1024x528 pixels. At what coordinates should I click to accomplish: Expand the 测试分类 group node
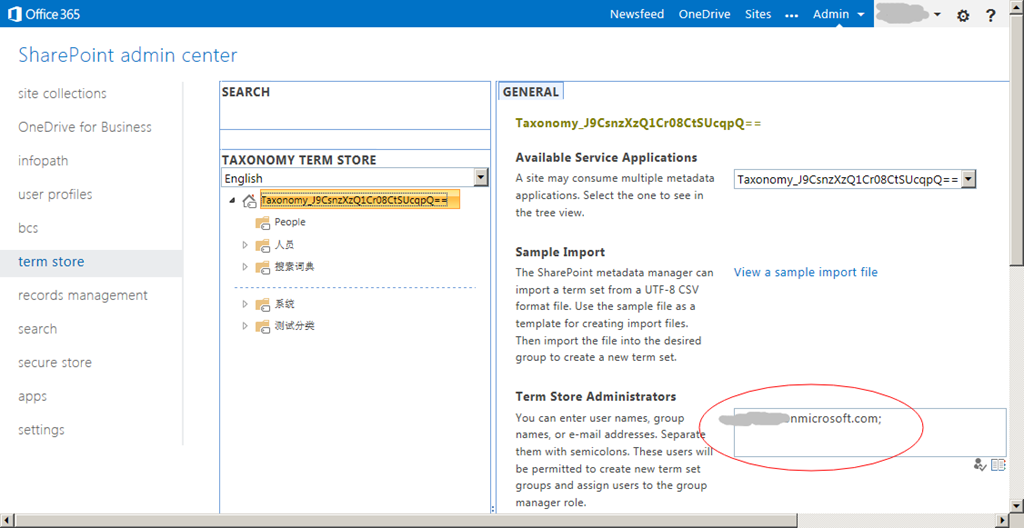pyautogui.click(x=246, y=325)
